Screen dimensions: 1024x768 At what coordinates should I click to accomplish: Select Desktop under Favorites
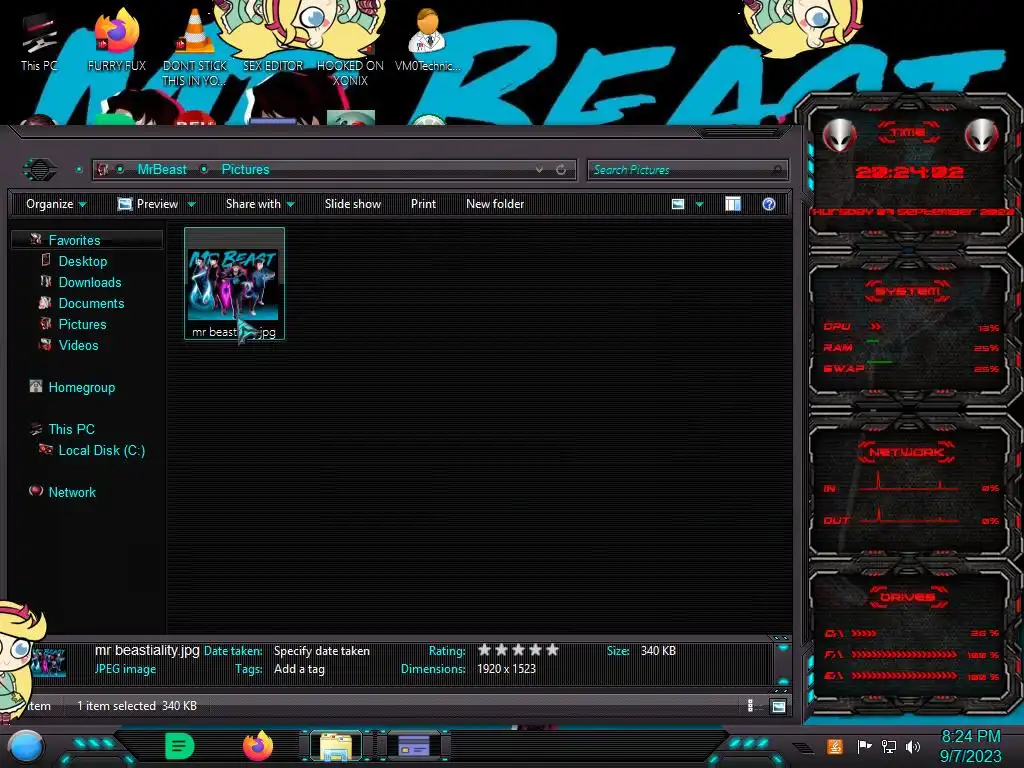click(83, 261)
